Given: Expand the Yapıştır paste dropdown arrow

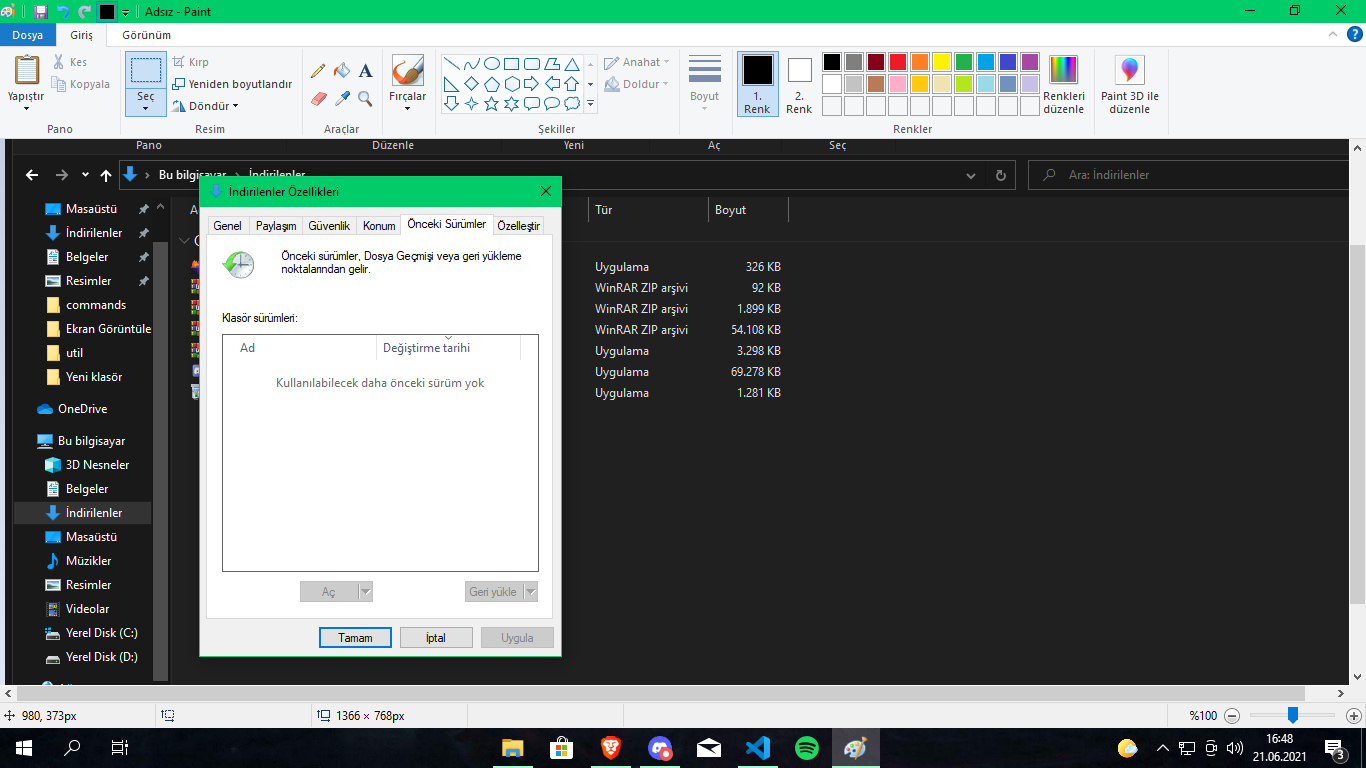Looking at the screenshot, I should pyautogui.click(x=26, y=108).
